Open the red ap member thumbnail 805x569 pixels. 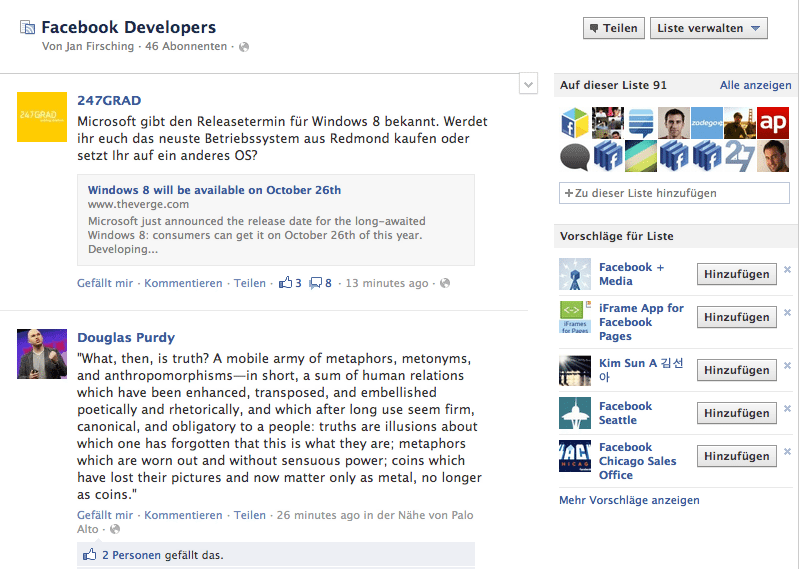(x=773, y=123)
